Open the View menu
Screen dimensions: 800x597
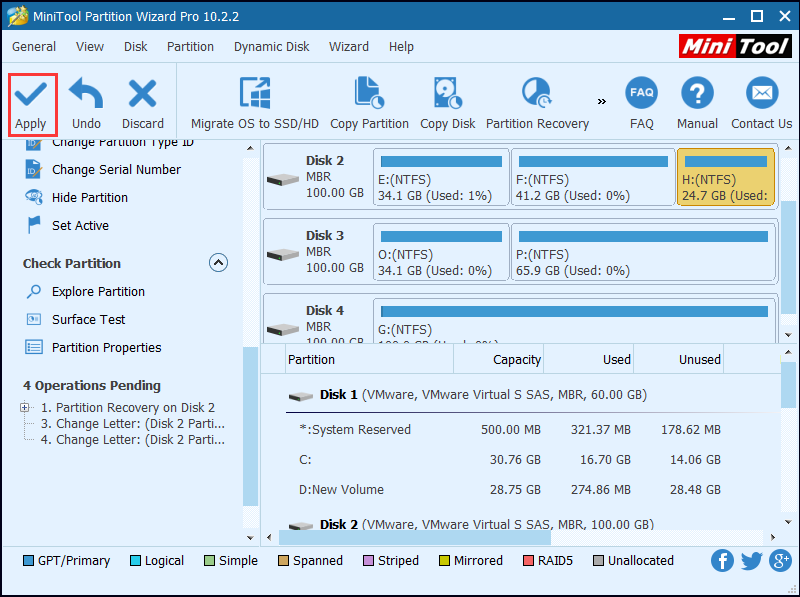[90, 46]
